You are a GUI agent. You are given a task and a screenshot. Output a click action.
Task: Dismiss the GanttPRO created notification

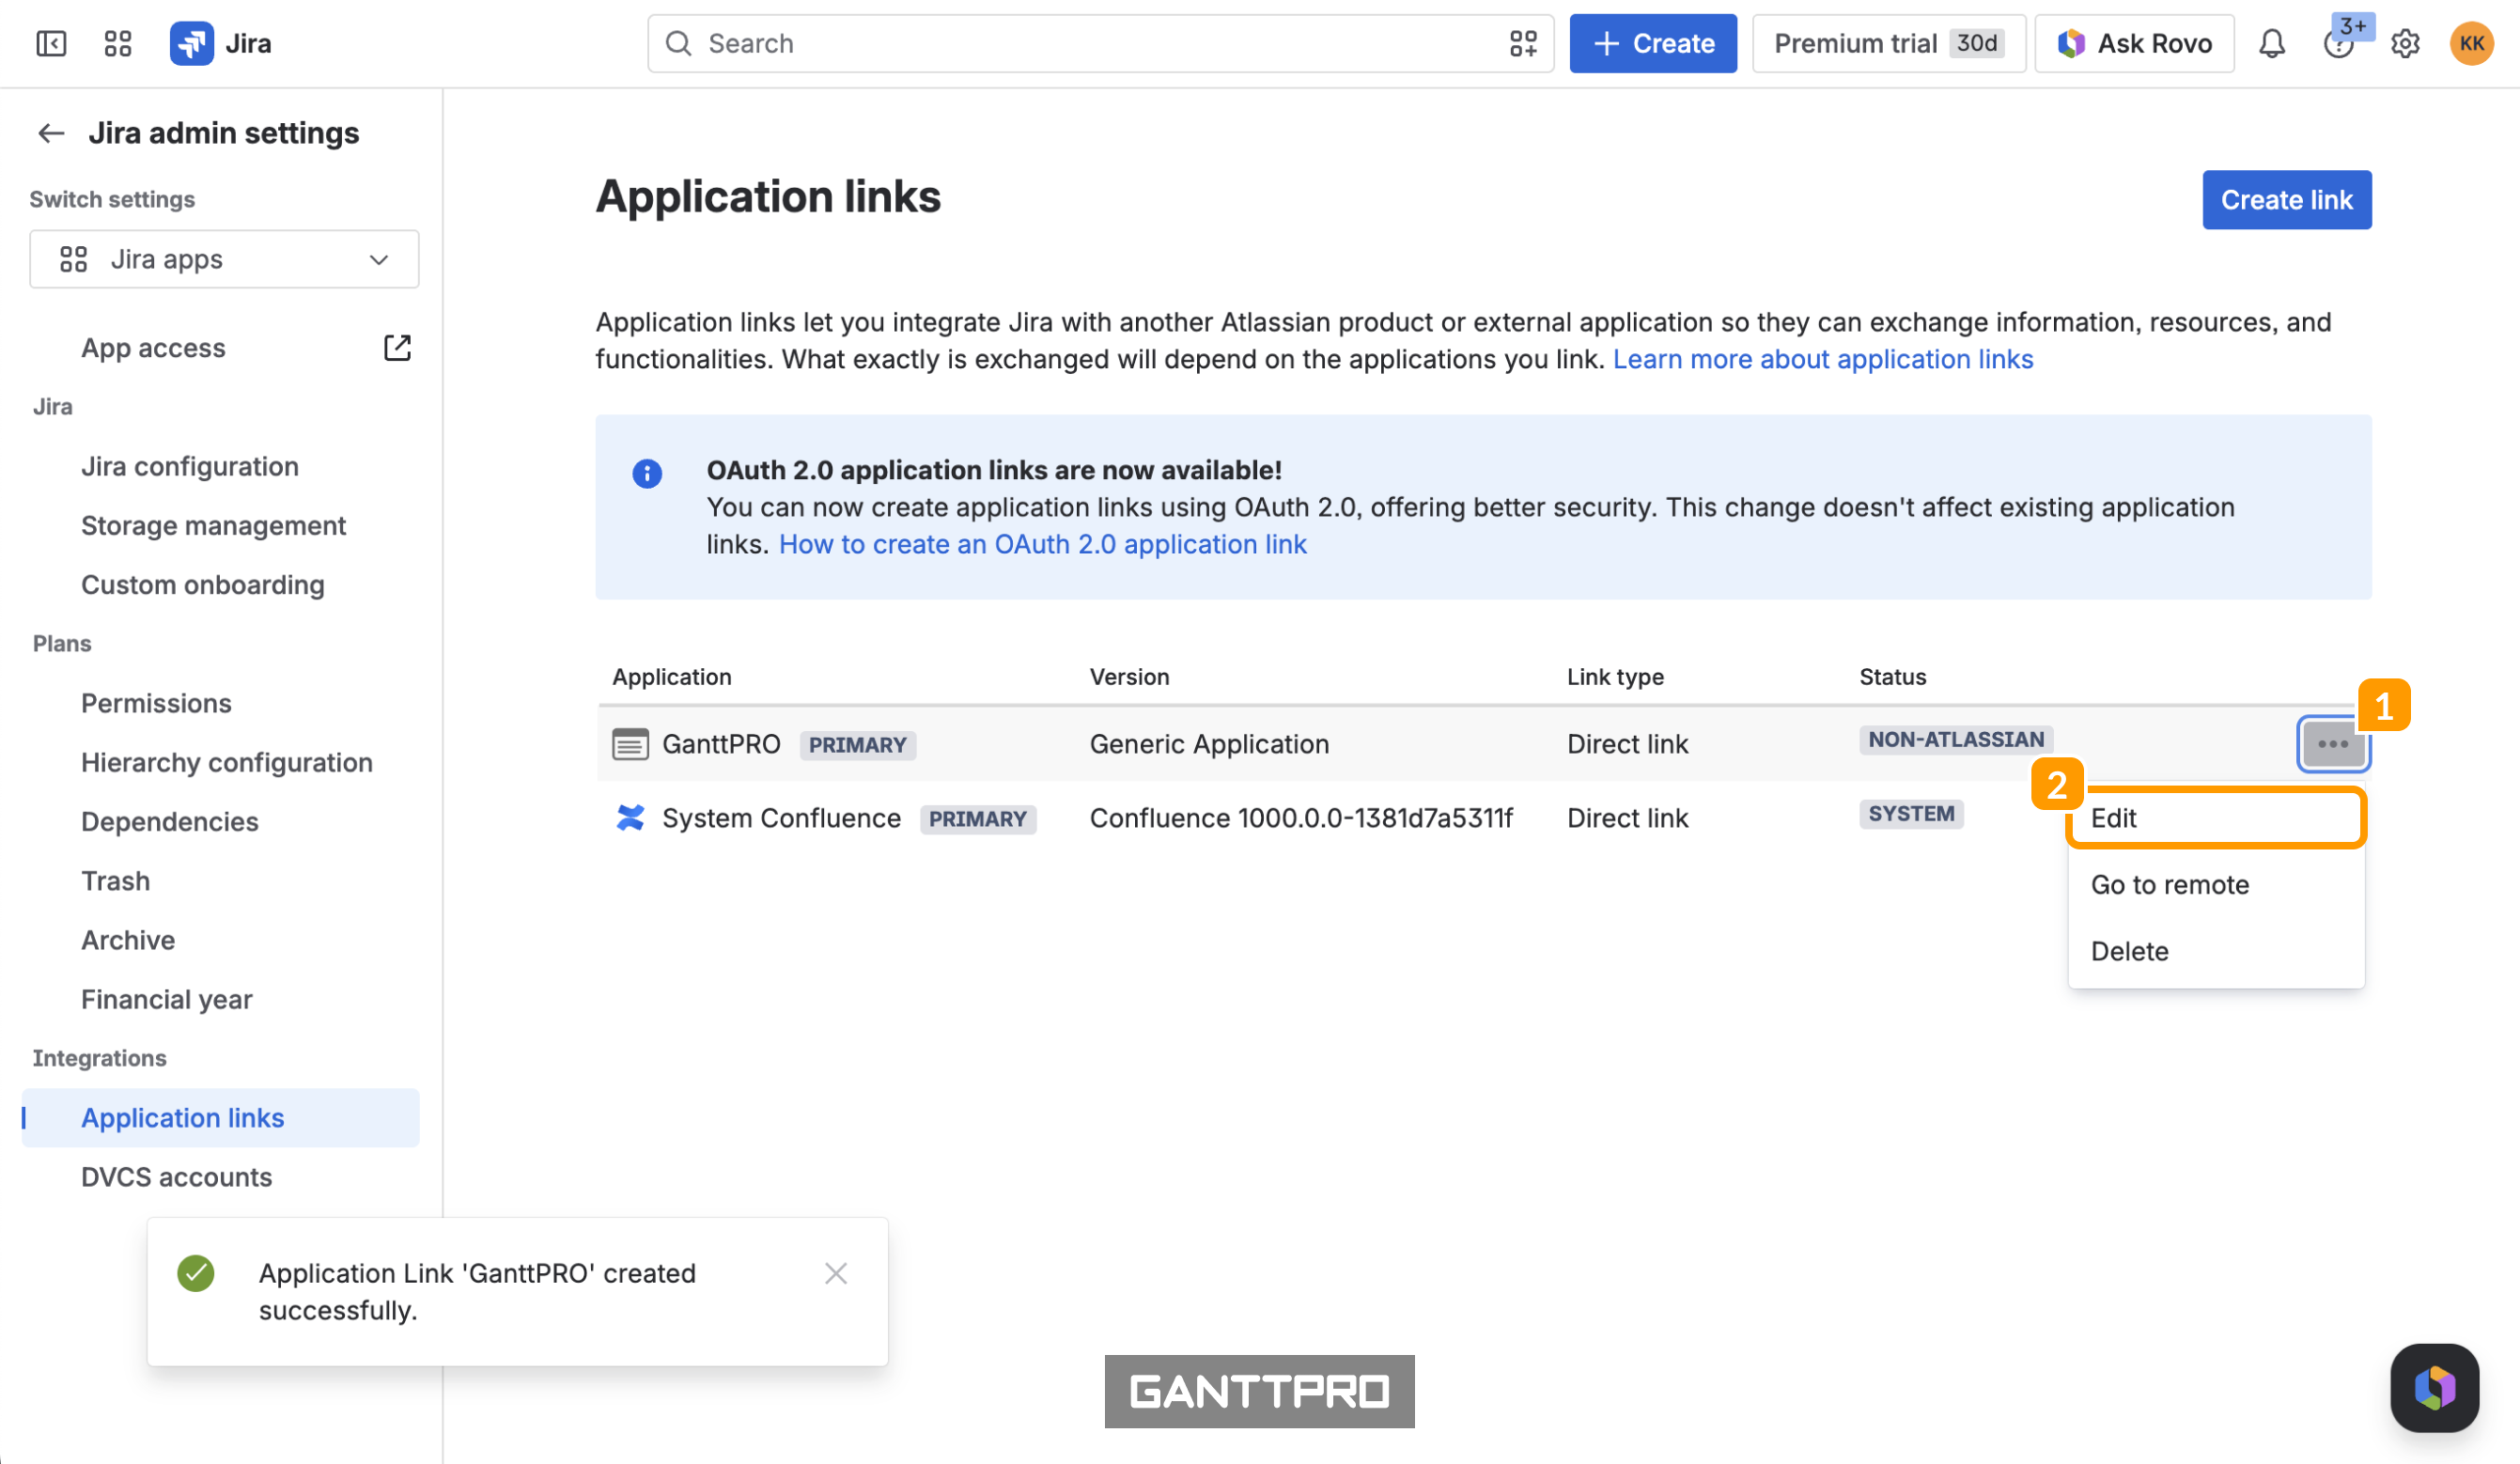point(836,1273)
